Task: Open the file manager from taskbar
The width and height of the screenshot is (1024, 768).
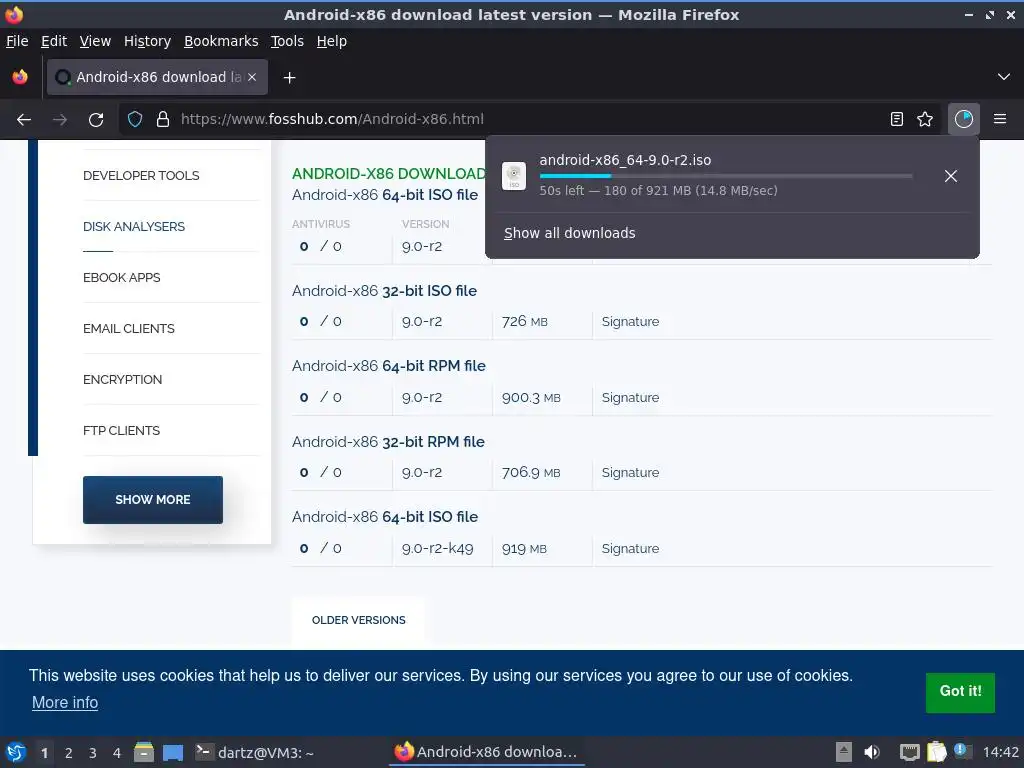Action: pyautogui.click(x=144, y=752)
